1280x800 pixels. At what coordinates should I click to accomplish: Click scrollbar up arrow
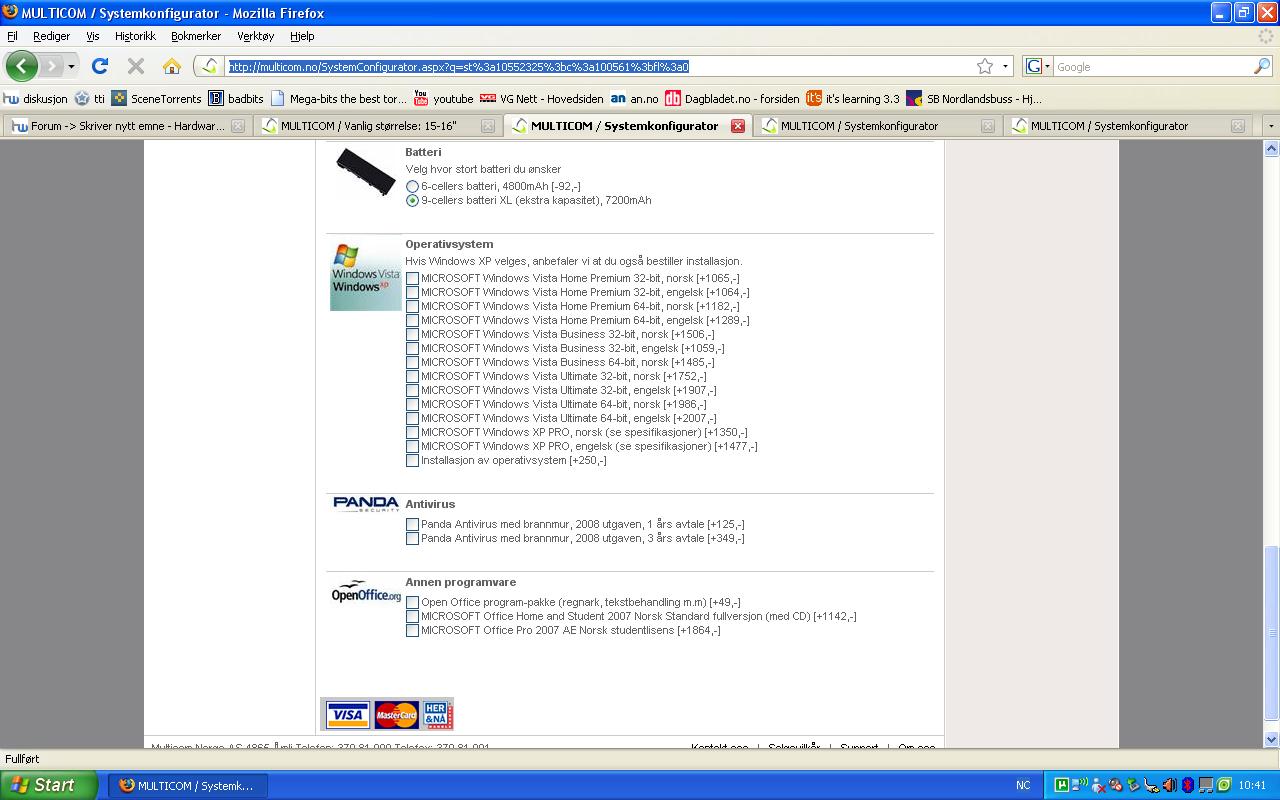click(1271, 149)
